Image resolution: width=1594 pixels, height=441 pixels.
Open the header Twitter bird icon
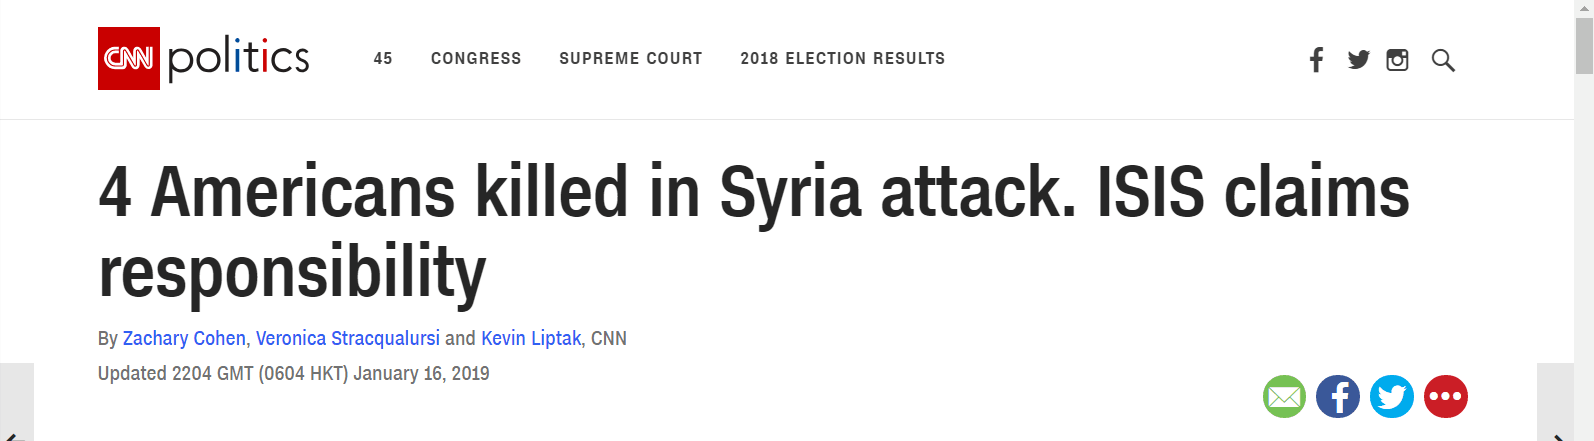tap(1358, 60)
